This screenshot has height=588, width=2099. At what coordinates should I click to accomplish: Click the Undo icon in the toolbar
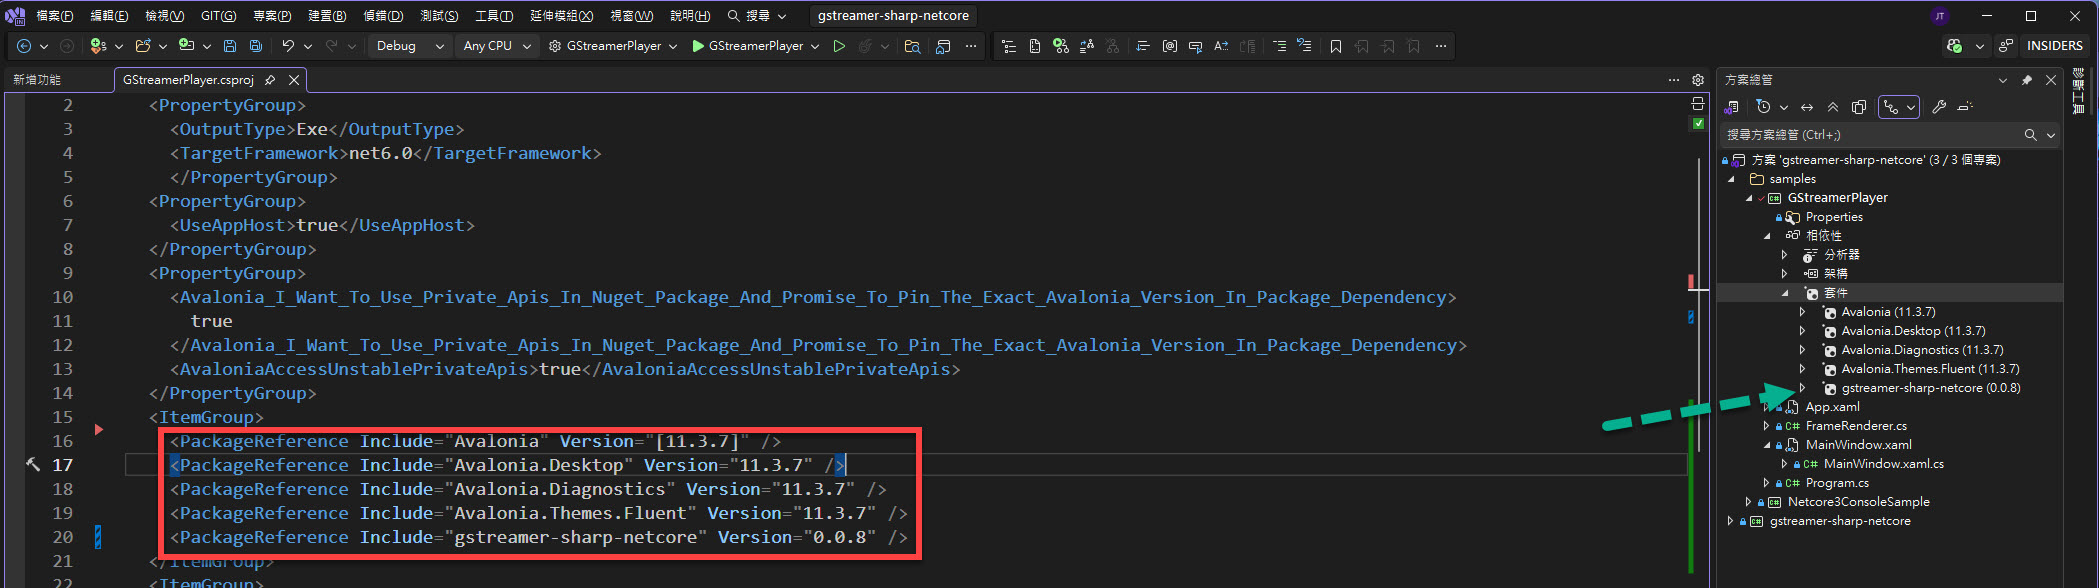click(288, 46)
